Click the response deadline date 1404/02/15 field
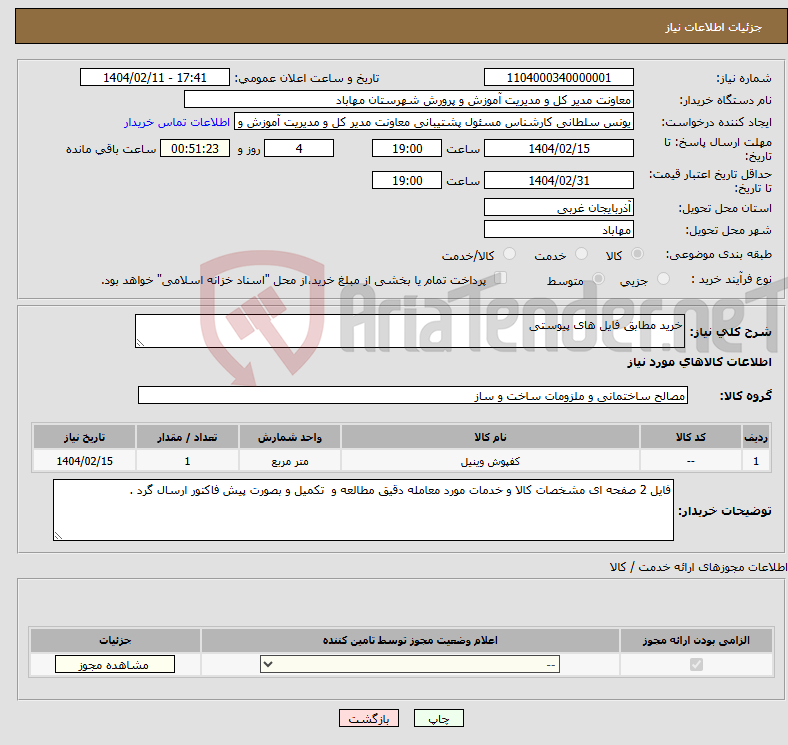The image size is (788, 745). pyautogui.click(x=558, y=148)
